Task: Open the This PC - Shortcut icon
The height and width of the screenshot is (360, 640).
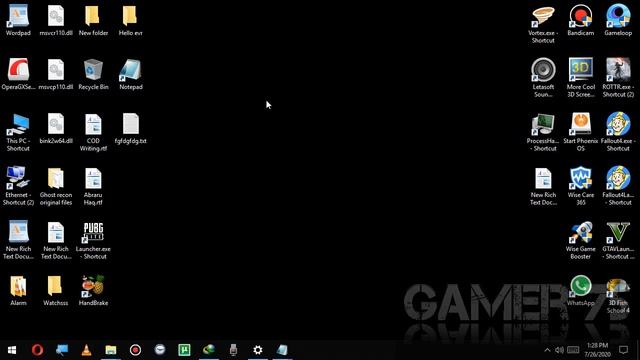Action: click(18, 132)
